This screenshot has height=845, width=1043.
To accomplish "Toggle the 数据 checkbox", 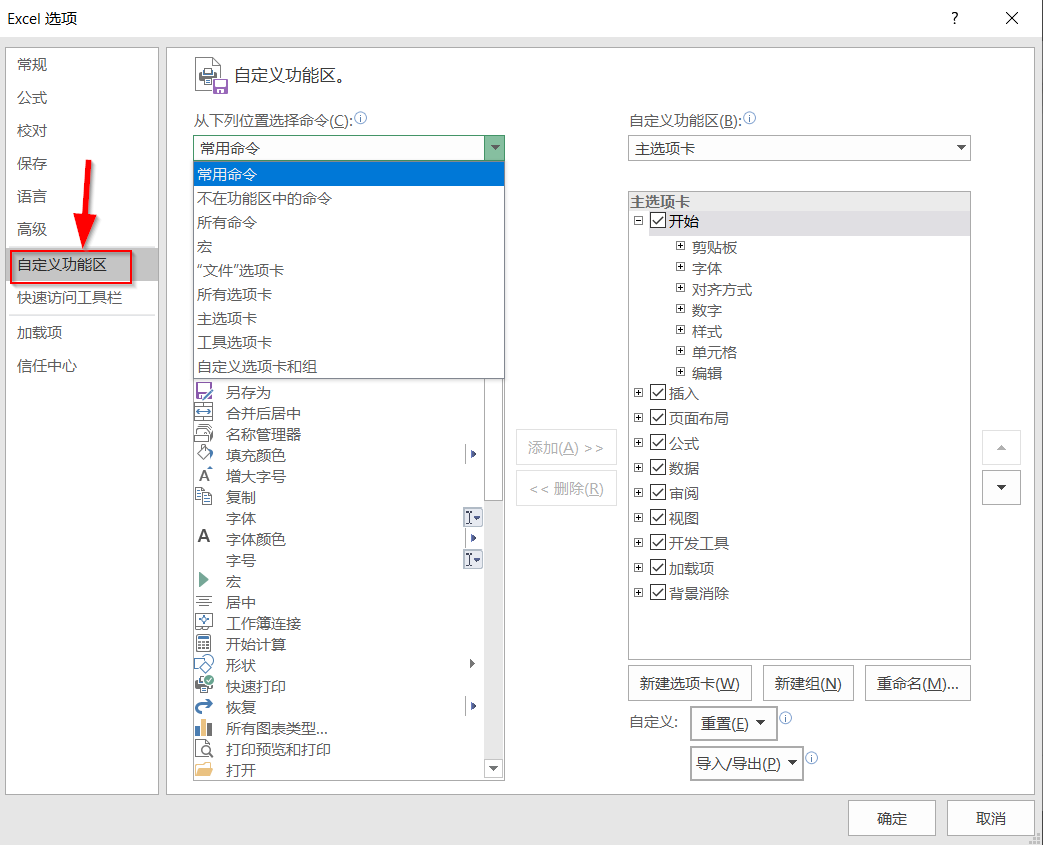I will coord(658,467).
